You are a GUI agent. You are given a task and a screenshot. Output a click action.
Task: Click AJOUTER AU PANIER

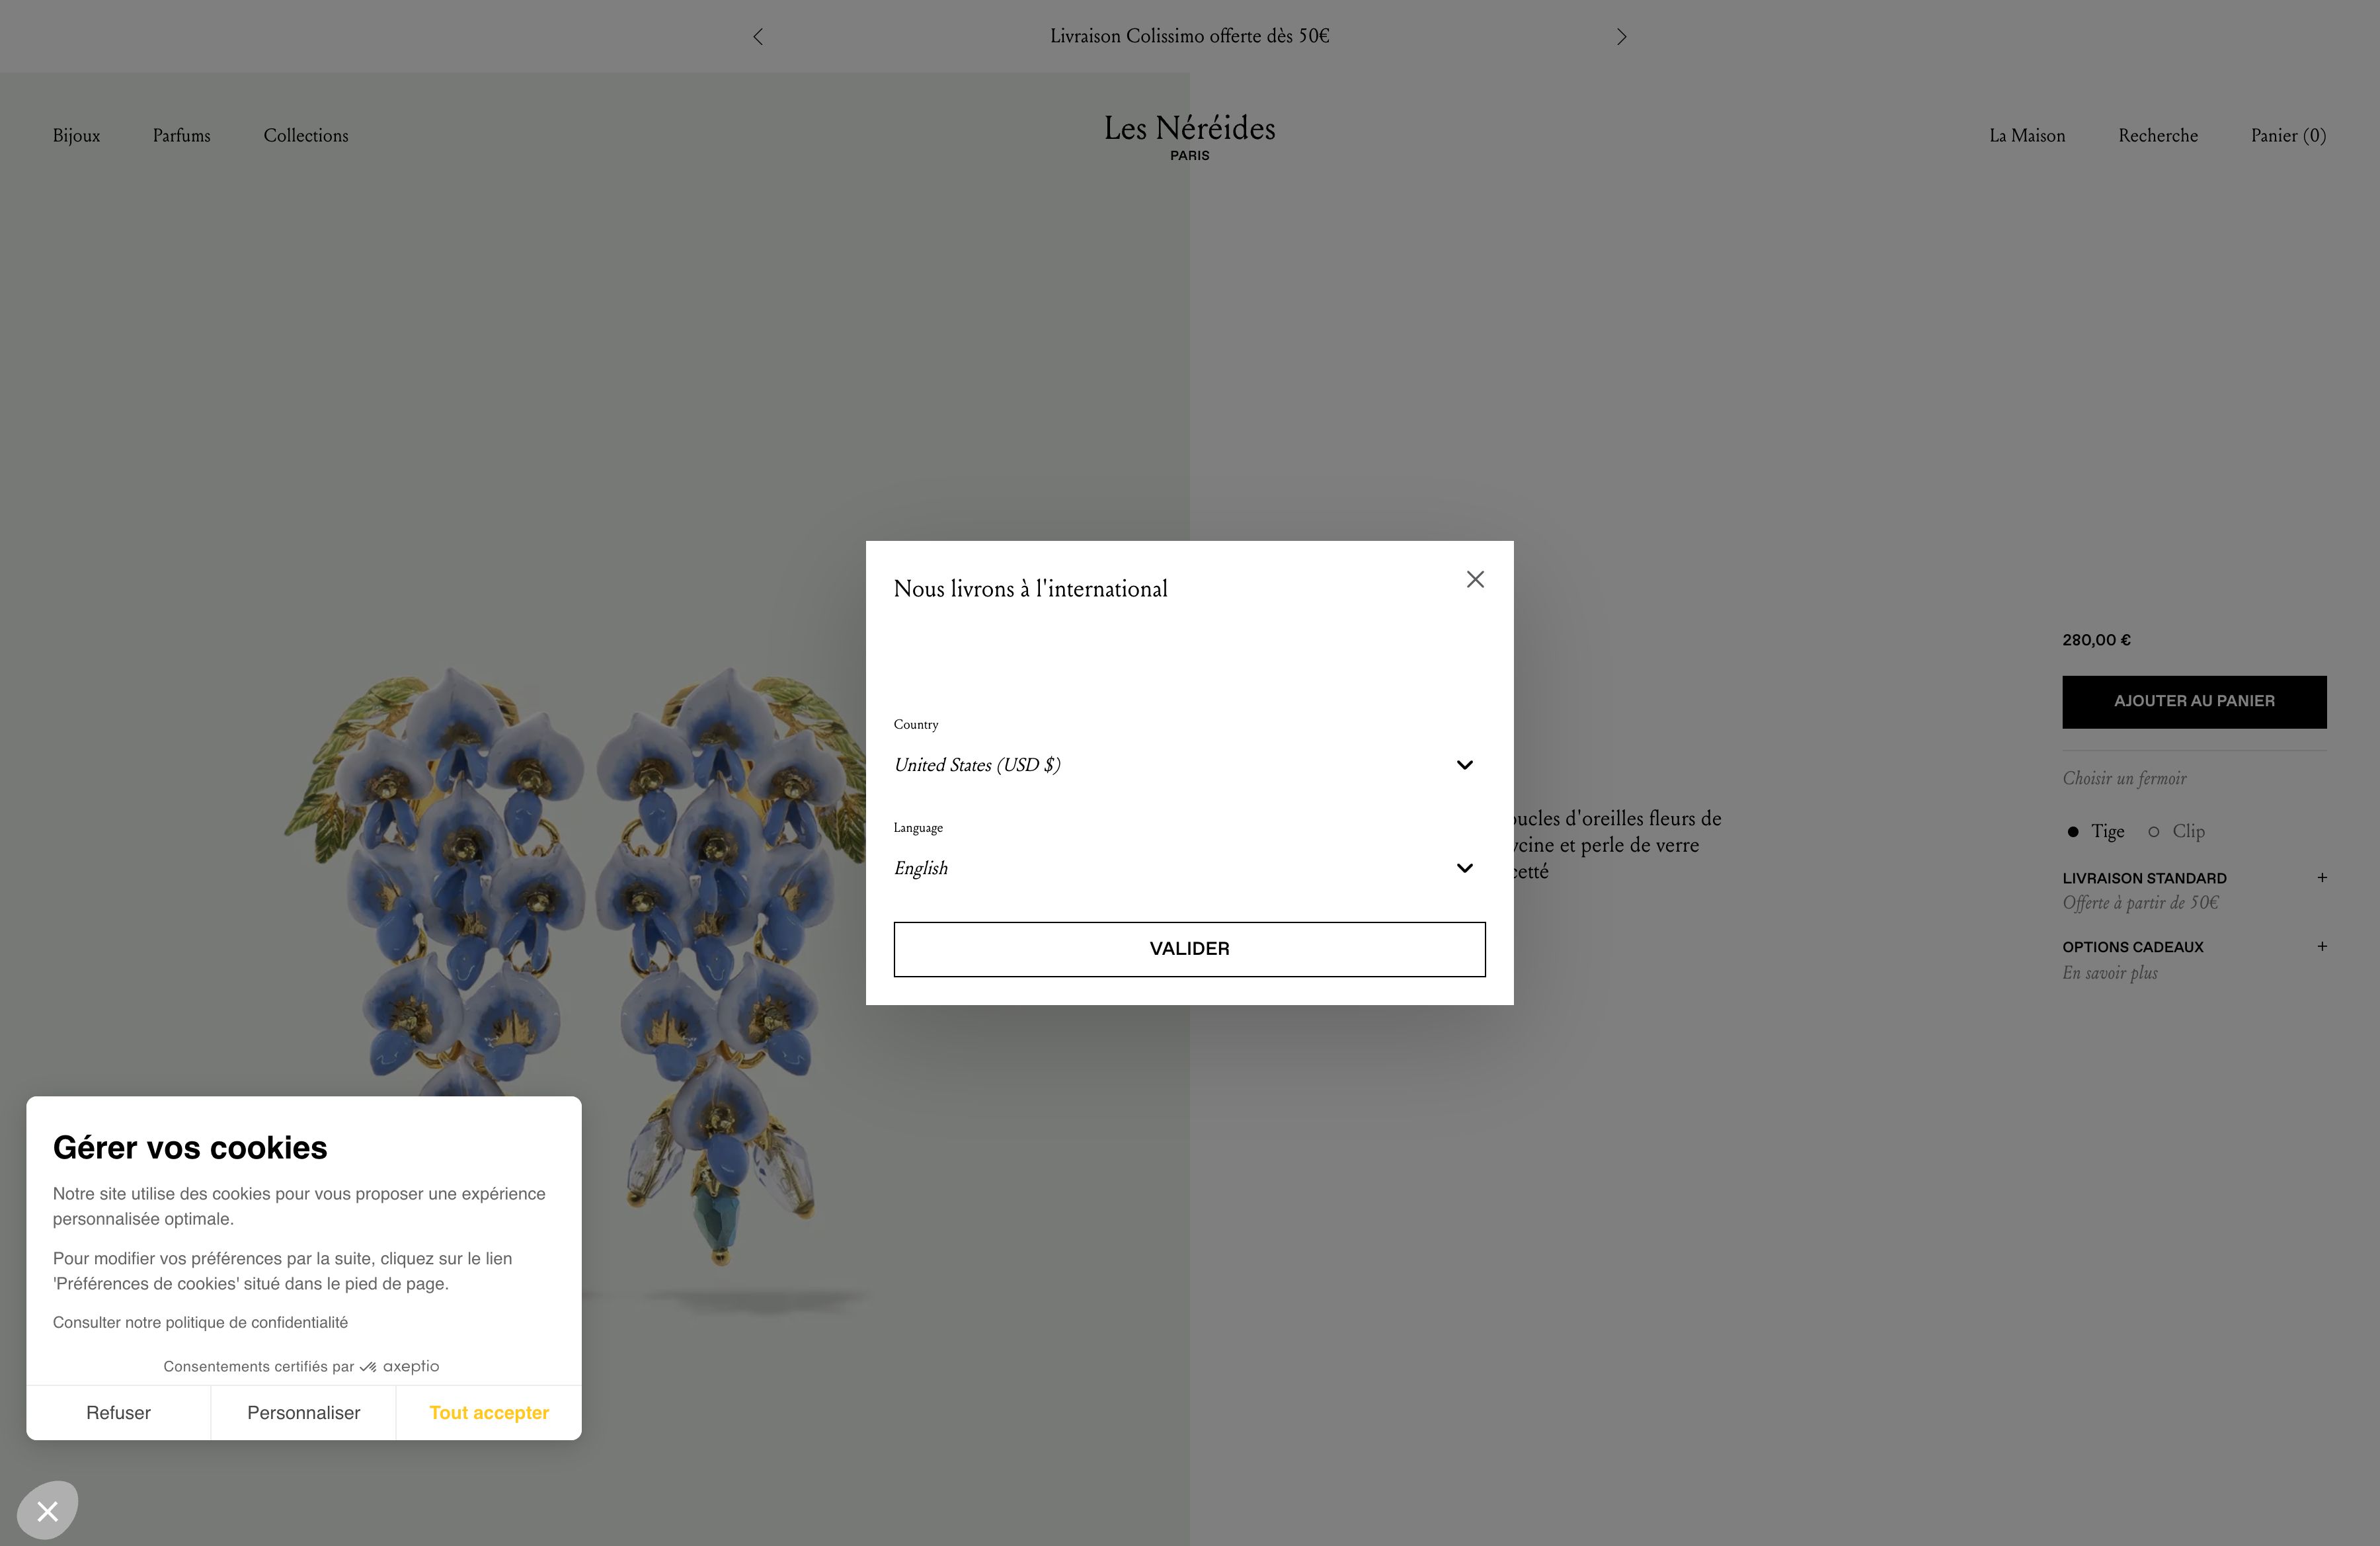[2194, 701]
